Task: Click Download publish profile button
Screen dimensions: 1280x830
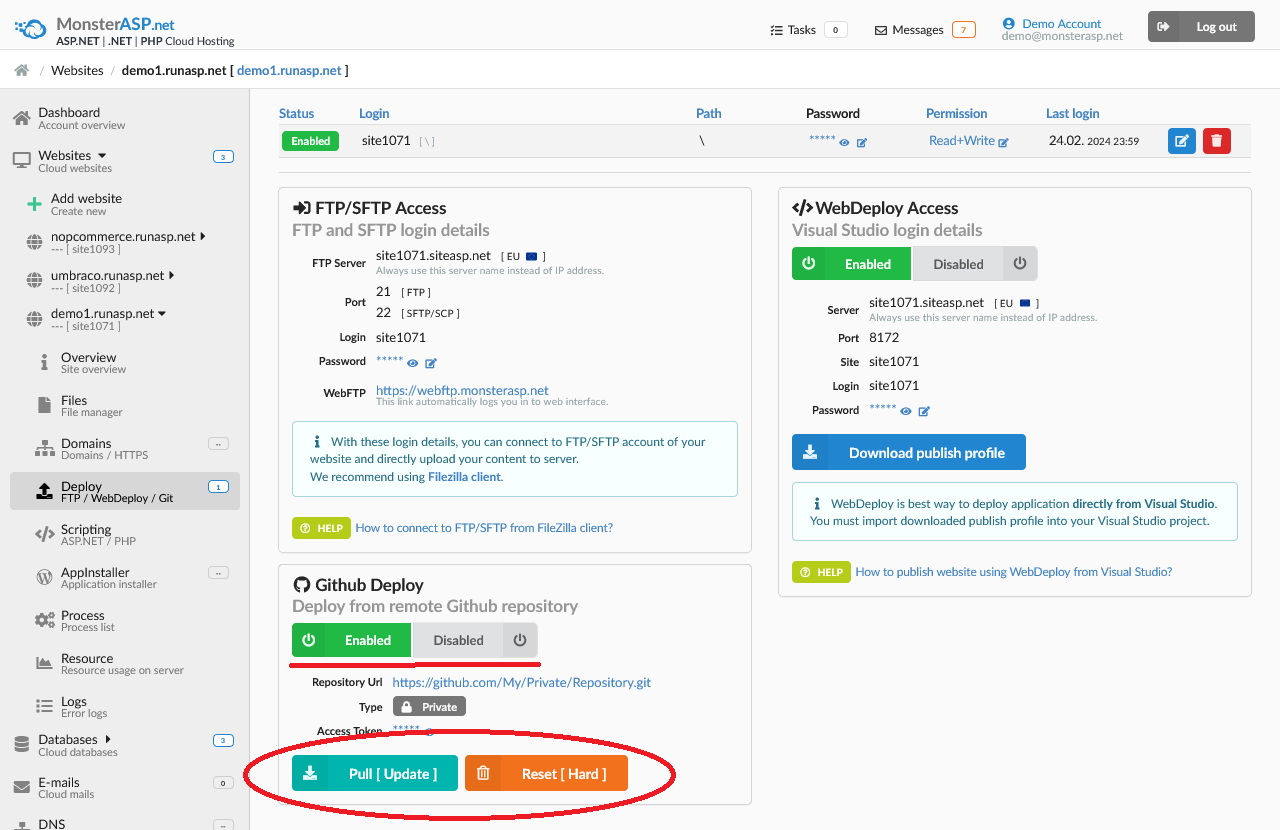Action: [x=909, y=452]
